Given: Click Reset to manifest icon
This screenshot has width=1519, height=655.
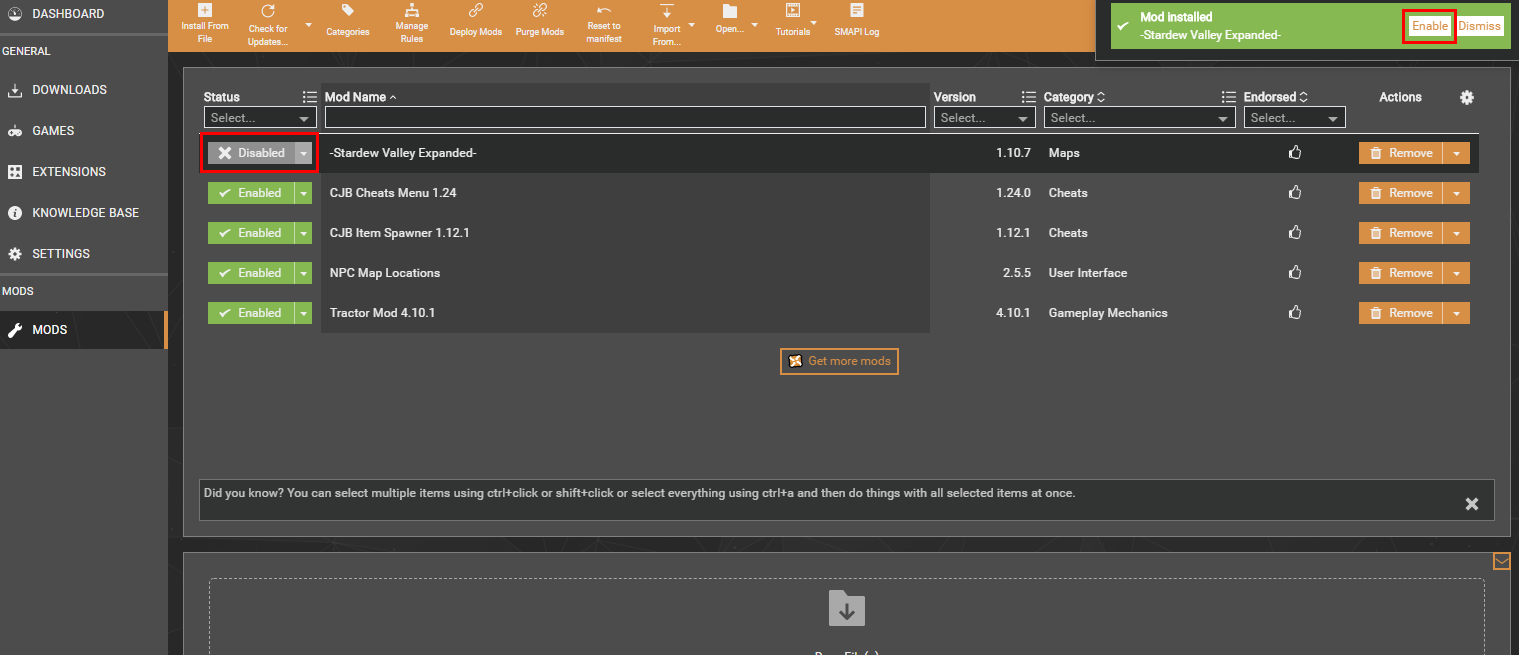Looking at the screenshot, I should [604, 10].
